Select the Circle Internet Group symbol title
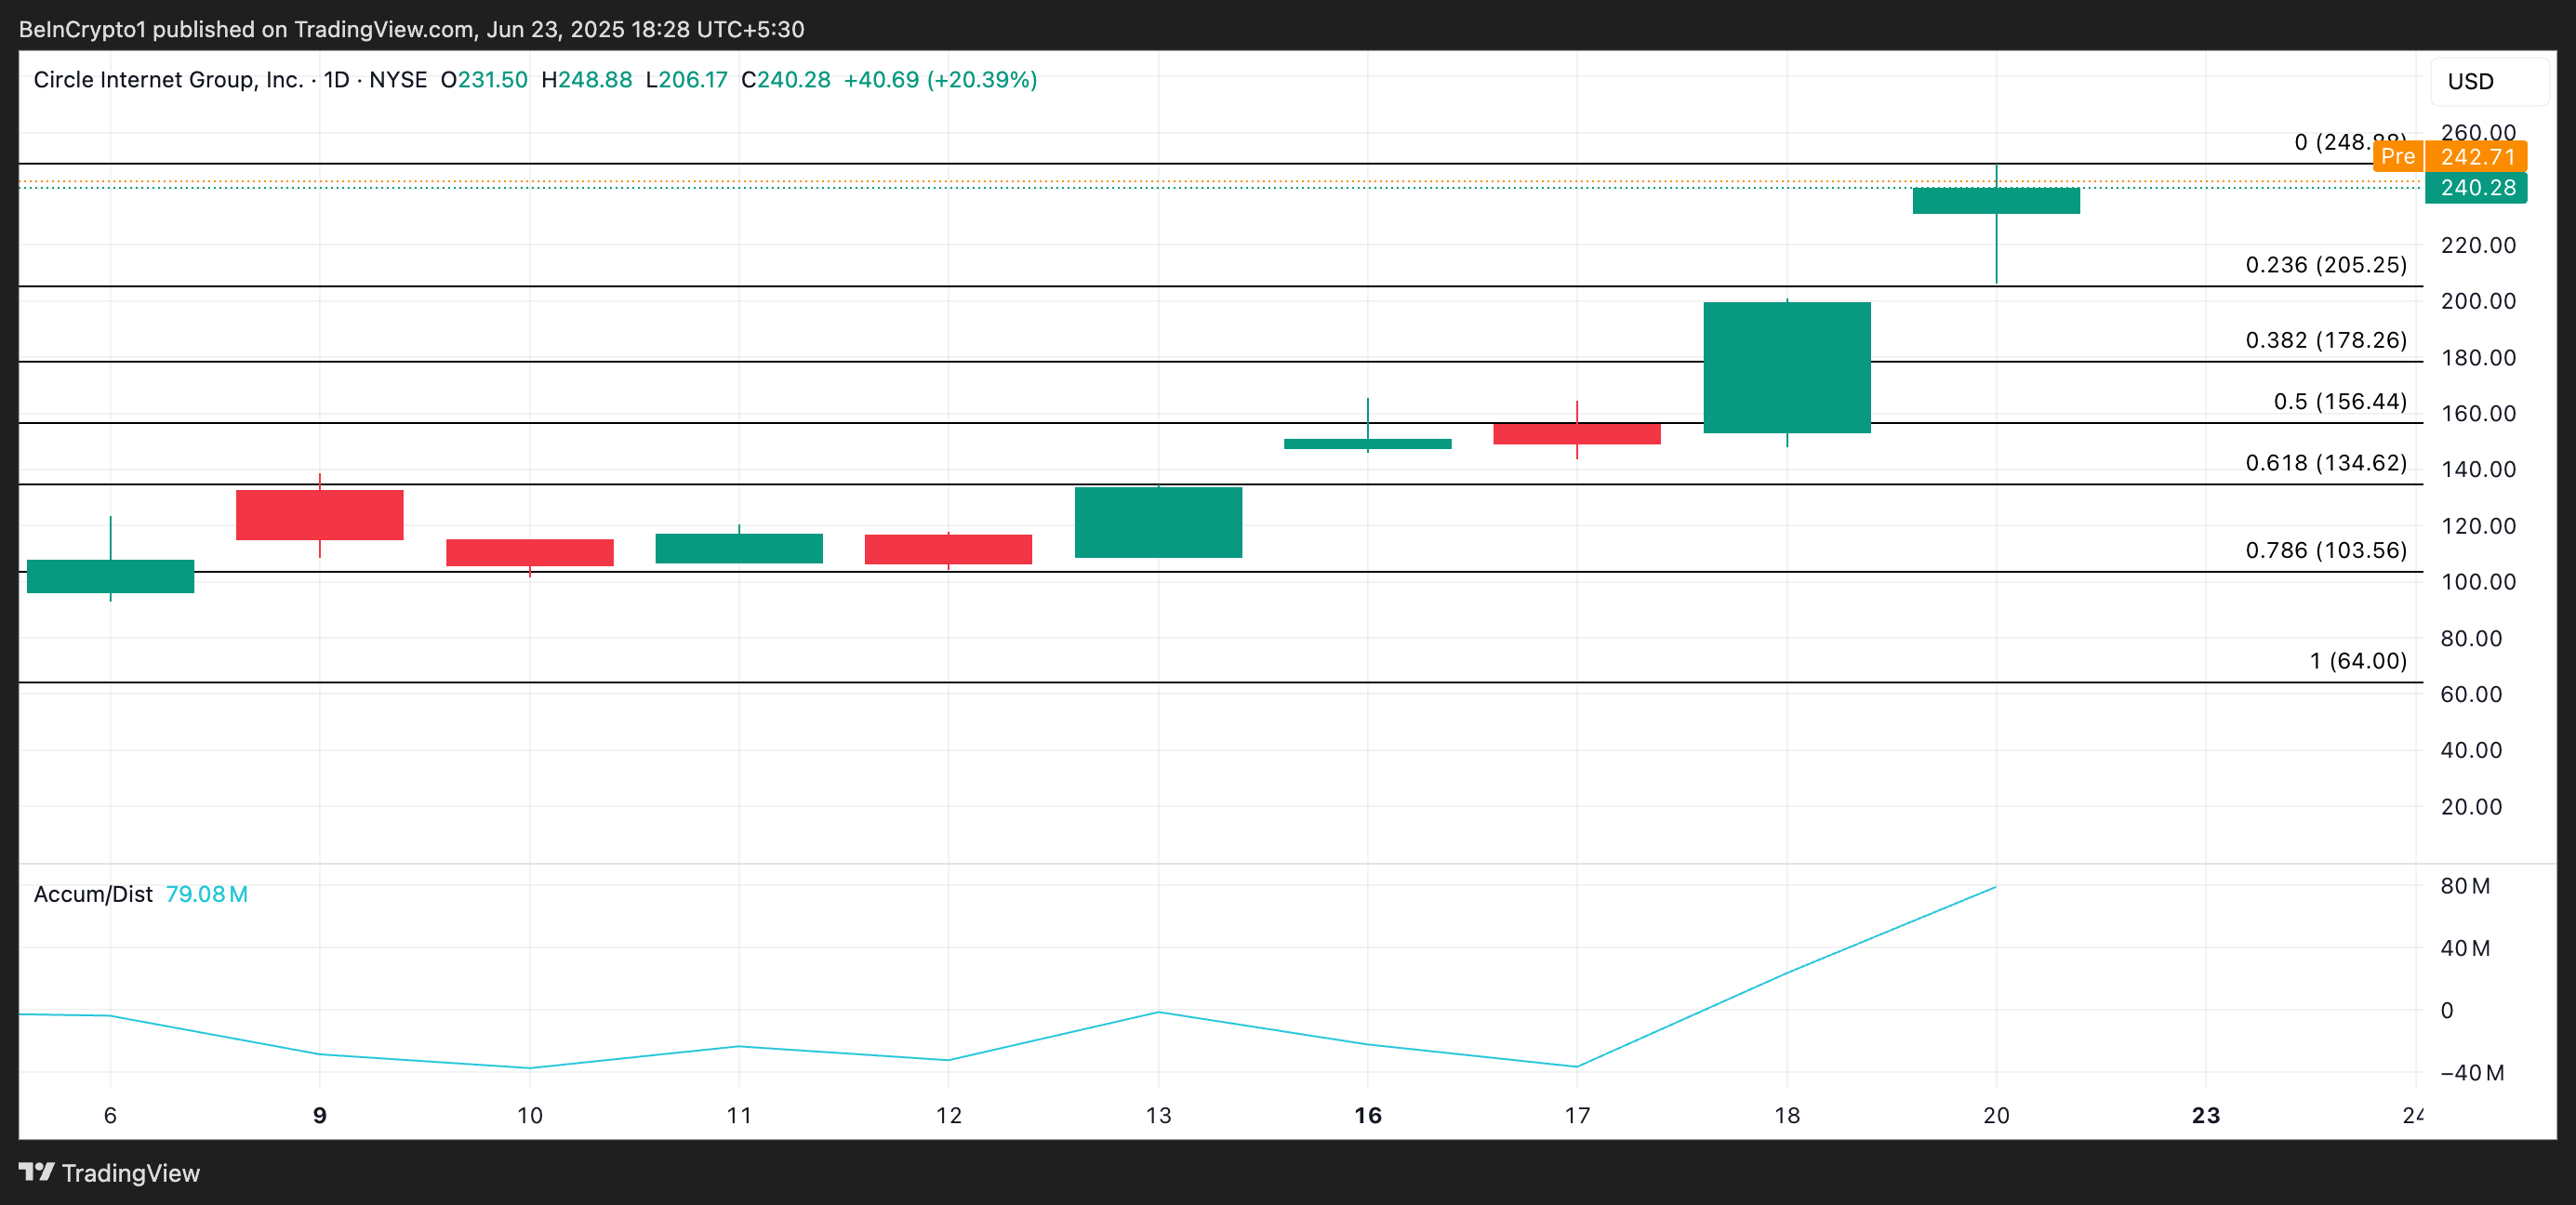This screenshot has width=2576, height=1205. tap(167, 80)
